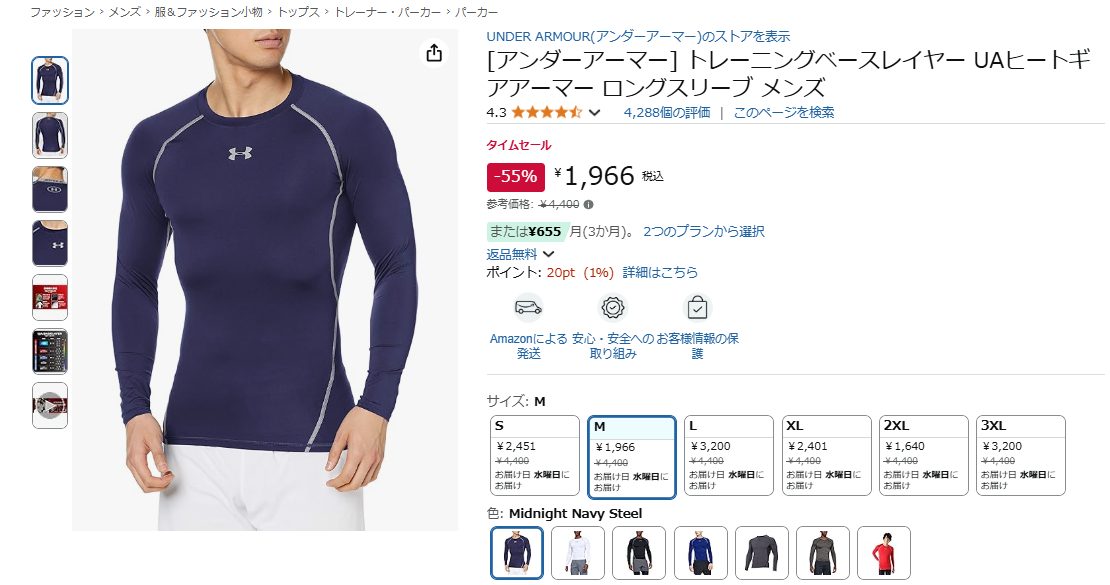Viewport: 1110px width, 585px height.
Task: Click the reference price info icon
Action: 588,205
